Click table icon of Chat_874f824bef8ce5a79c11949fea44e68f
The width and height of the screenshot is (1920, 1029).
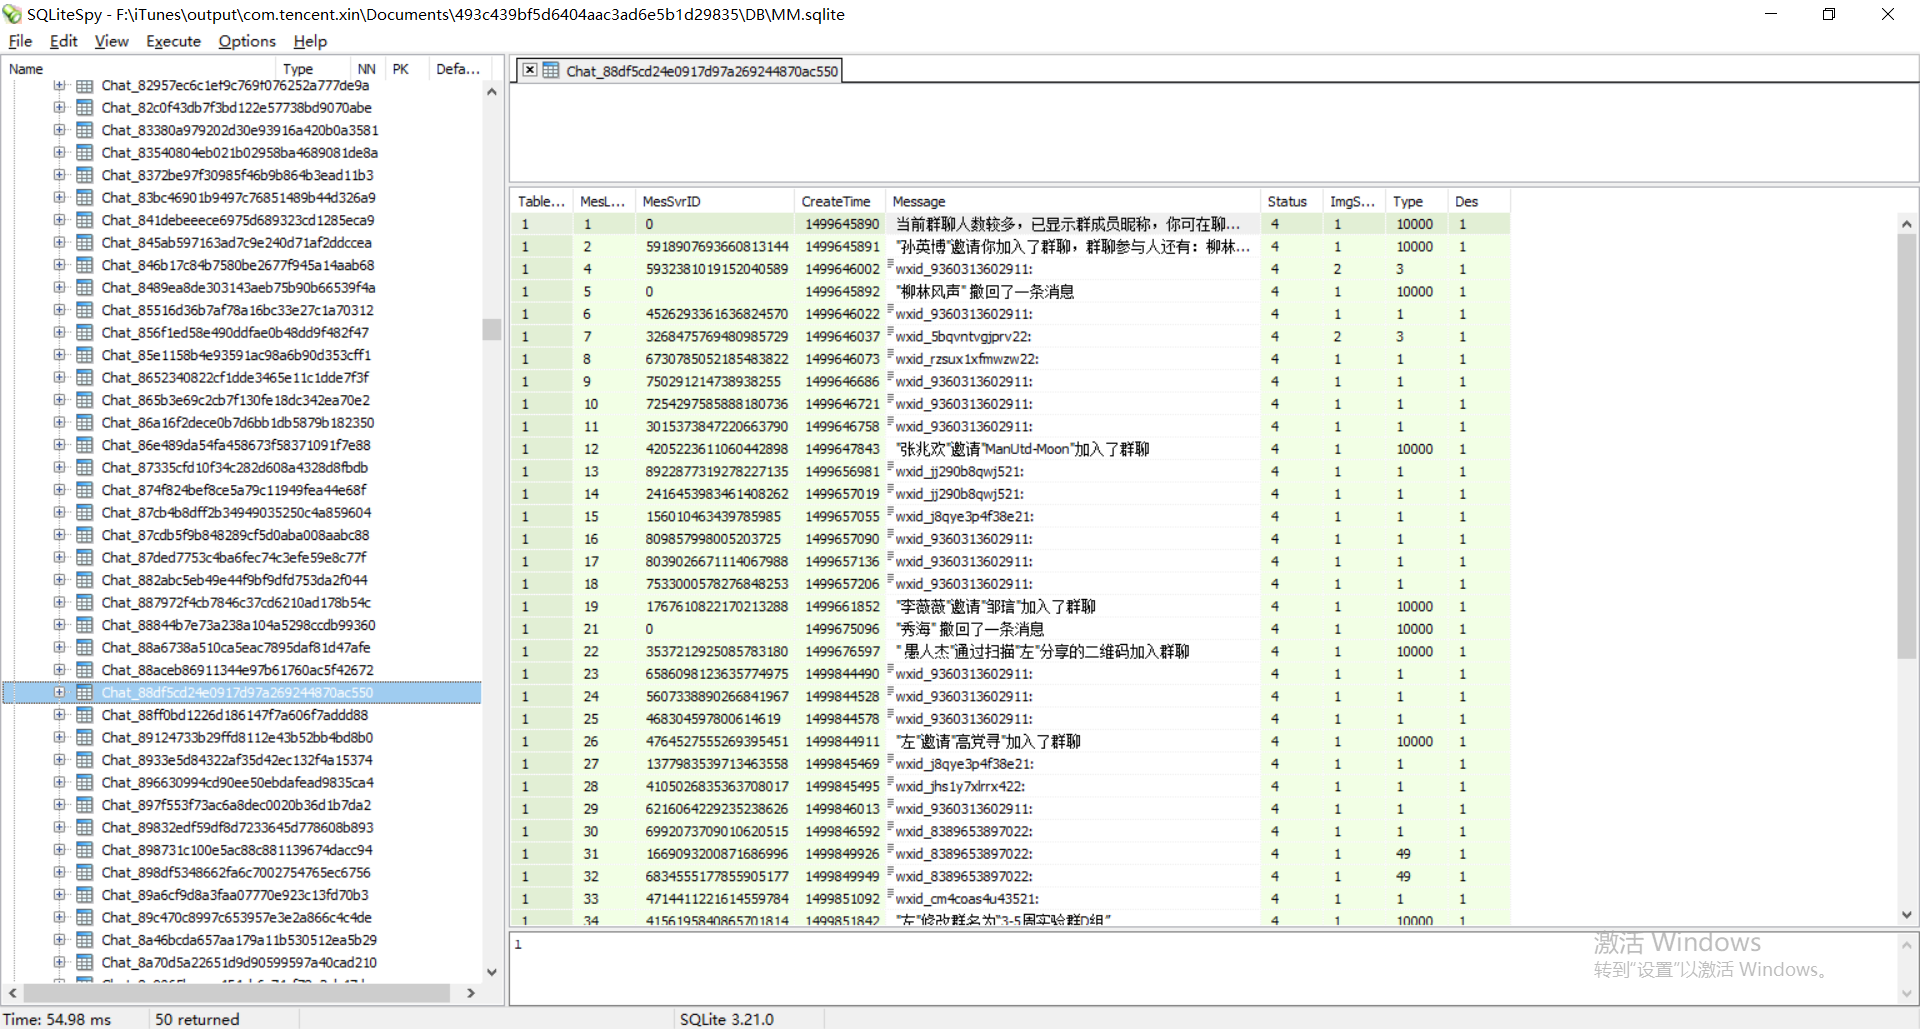(85, 490)
